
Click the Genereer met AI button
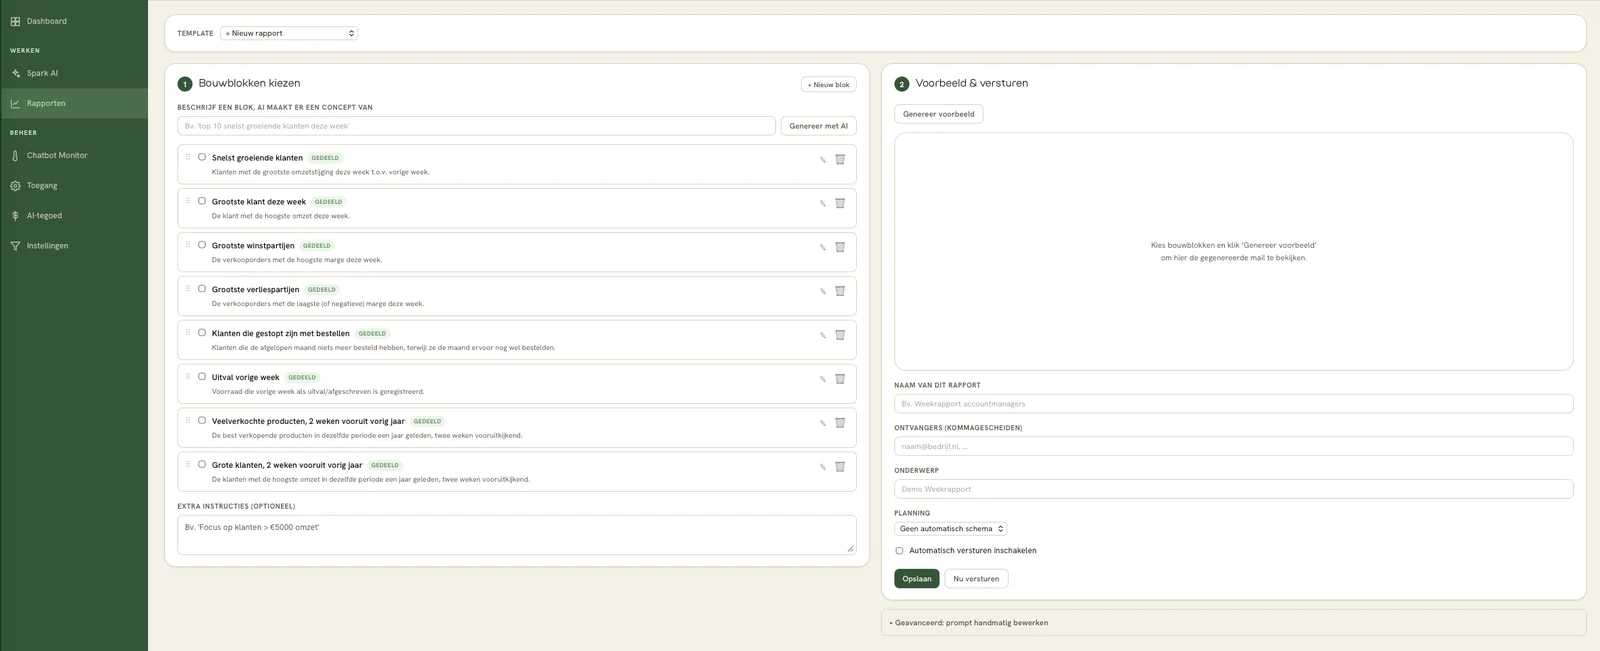click(818, 126)
